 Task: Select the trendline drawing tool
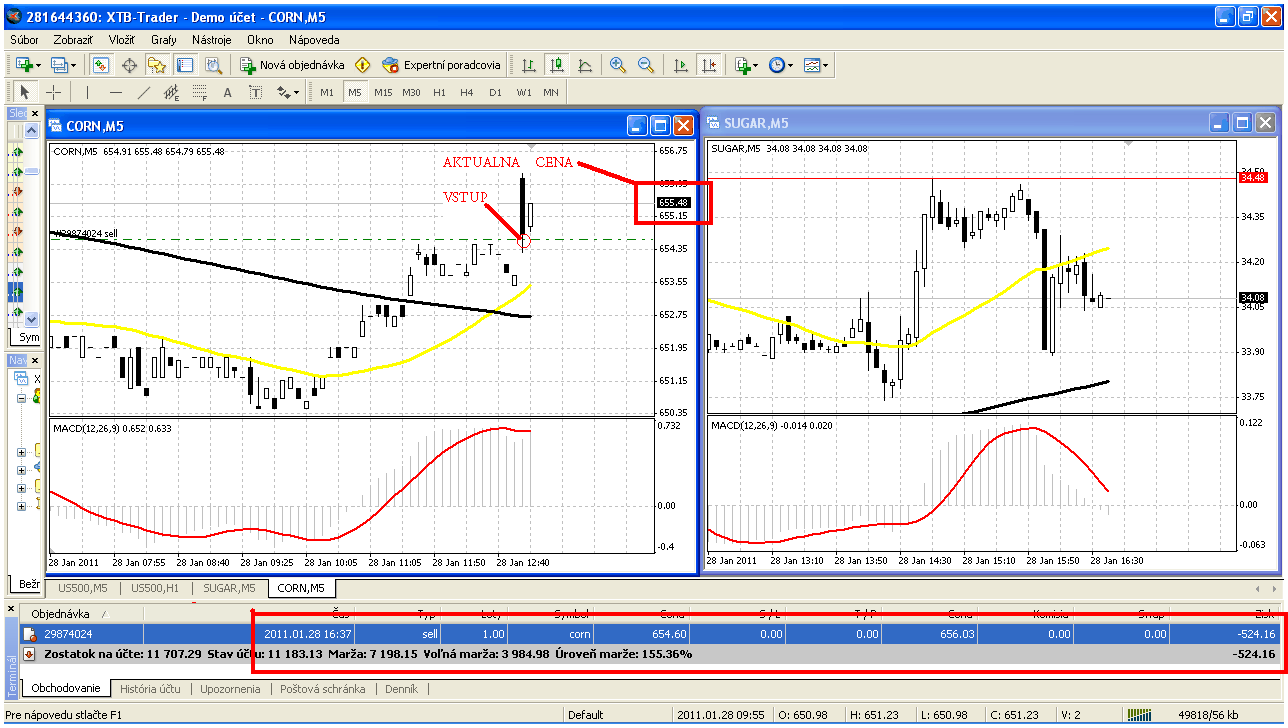[144, 92]
